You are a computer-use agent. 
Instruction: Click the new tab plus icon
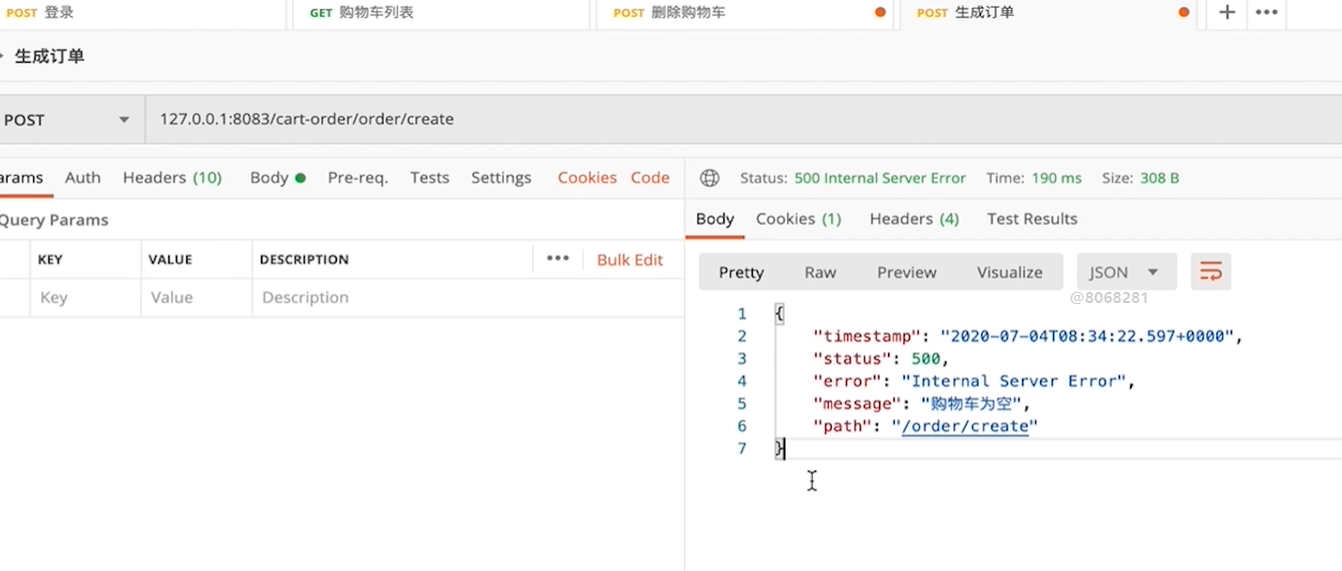pos(1226,13)
